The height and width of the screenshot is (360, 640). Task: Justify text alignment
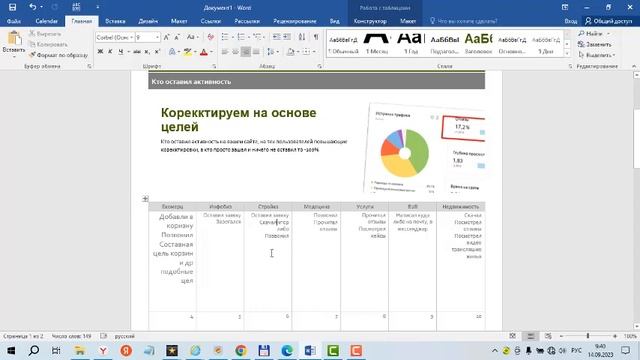[256, 52]
